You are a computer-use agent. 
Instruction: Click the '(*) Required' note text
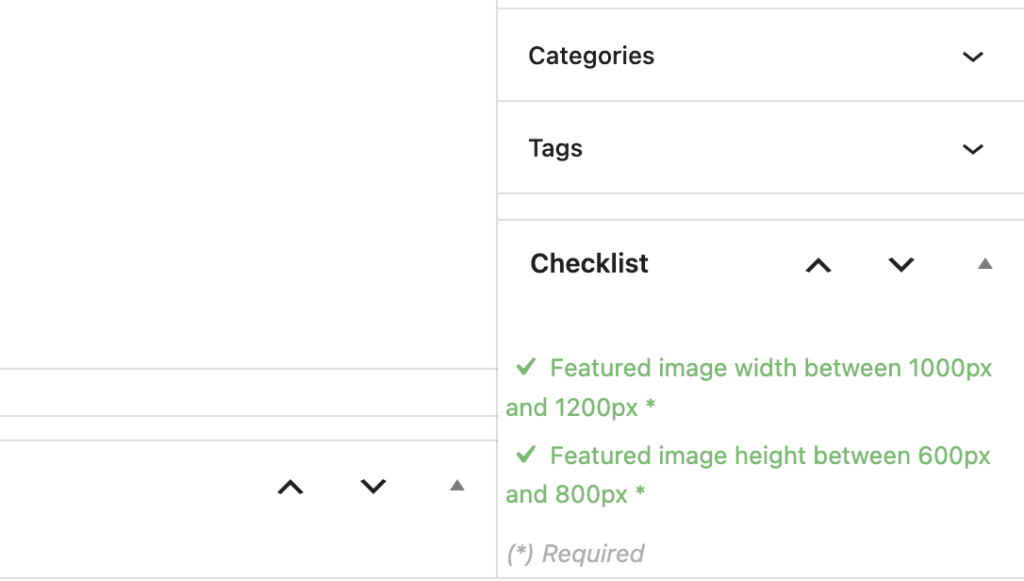[574, 553]
